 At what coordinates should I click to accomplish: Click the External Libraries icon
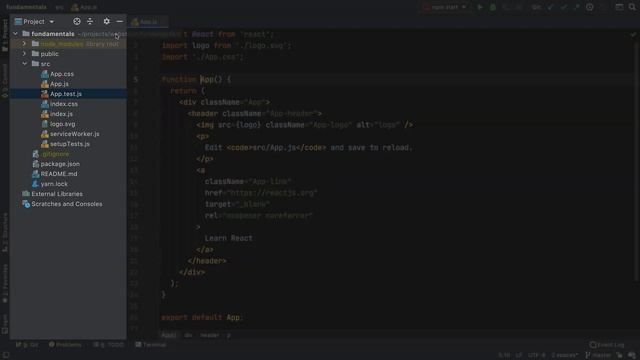26,194
